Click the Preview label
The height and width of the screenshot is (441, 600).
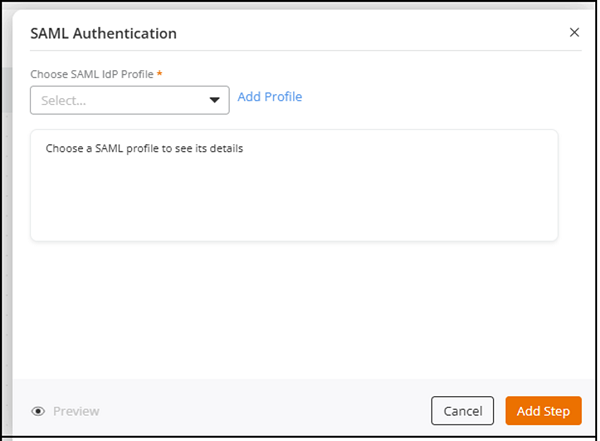click(x=76, y=411)
